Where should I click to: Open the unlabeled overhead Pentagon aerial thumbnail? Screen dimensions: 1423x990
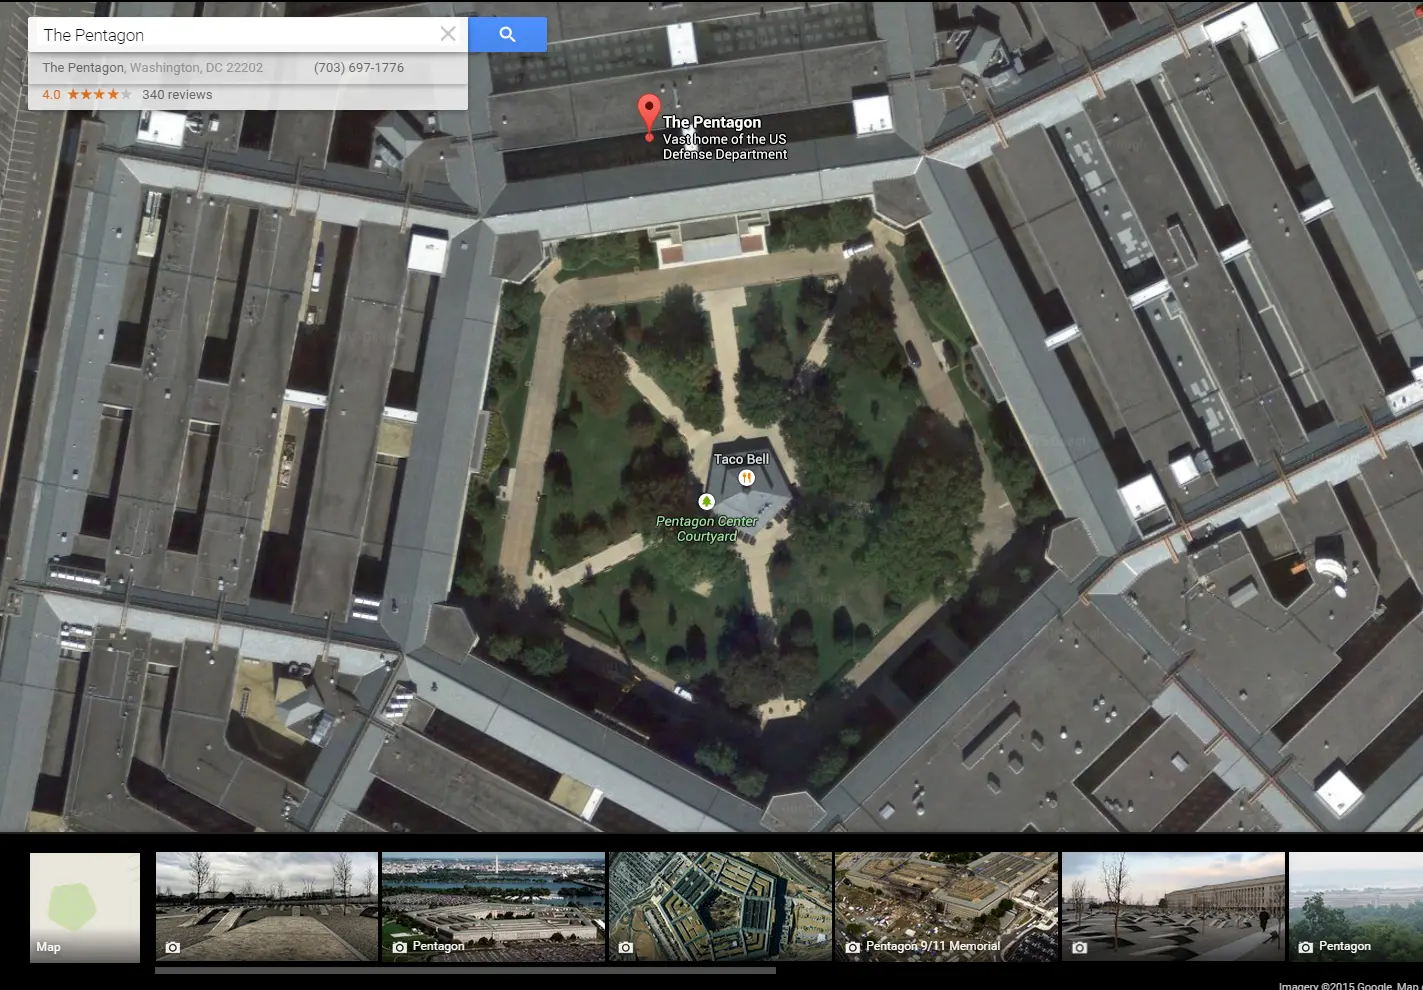tap(720, 907)
